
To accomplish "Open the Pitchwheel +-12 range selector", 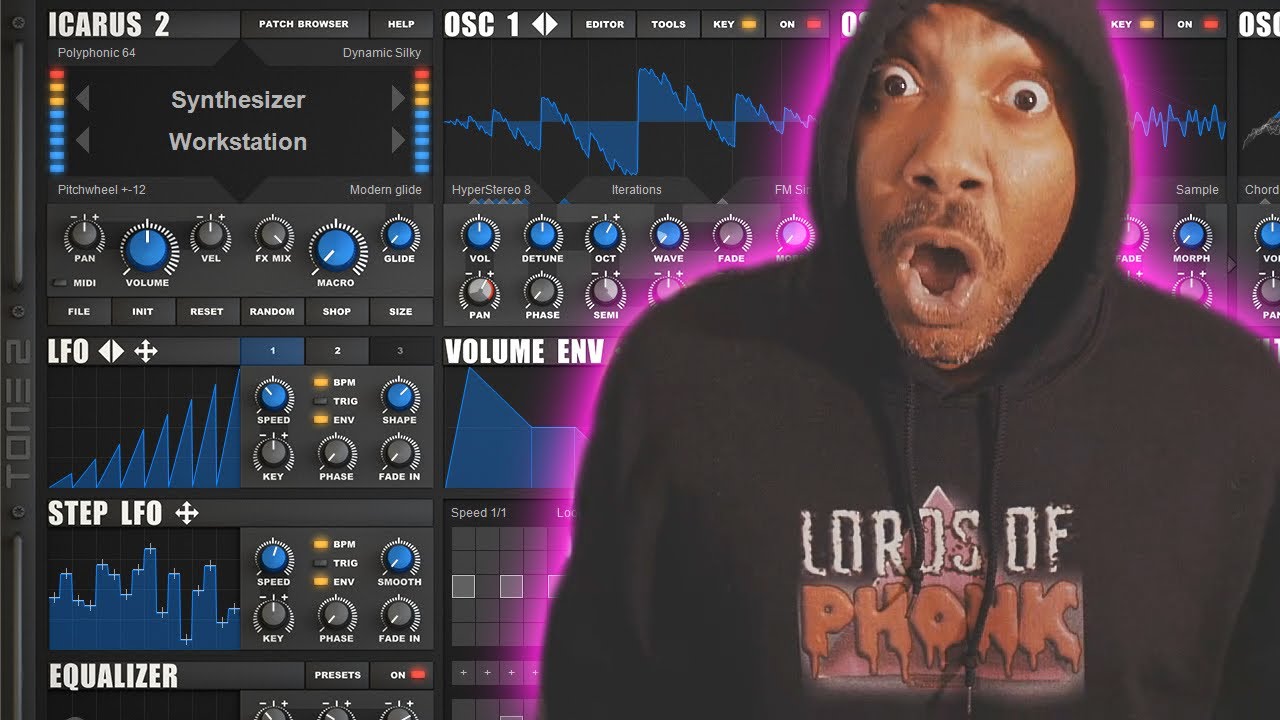I will [x=102, y=190].
